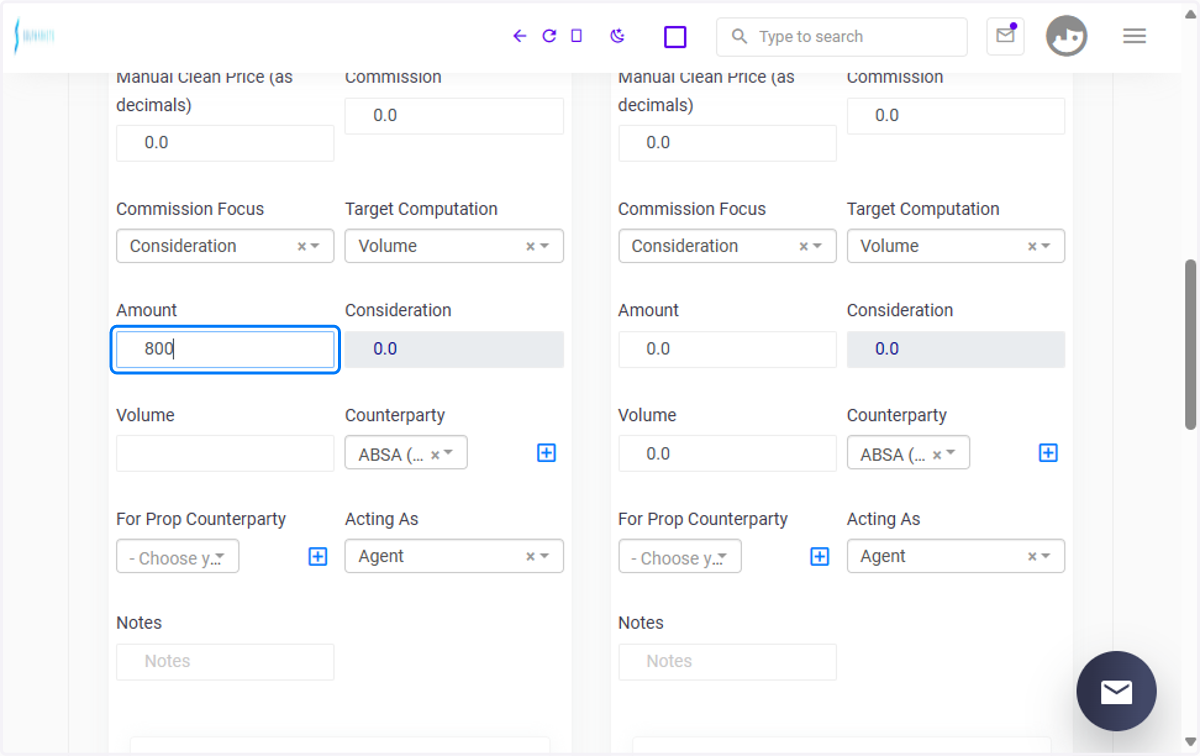Click left Commission input field
Screen dimensions: 1200x756
click(454, 116)
